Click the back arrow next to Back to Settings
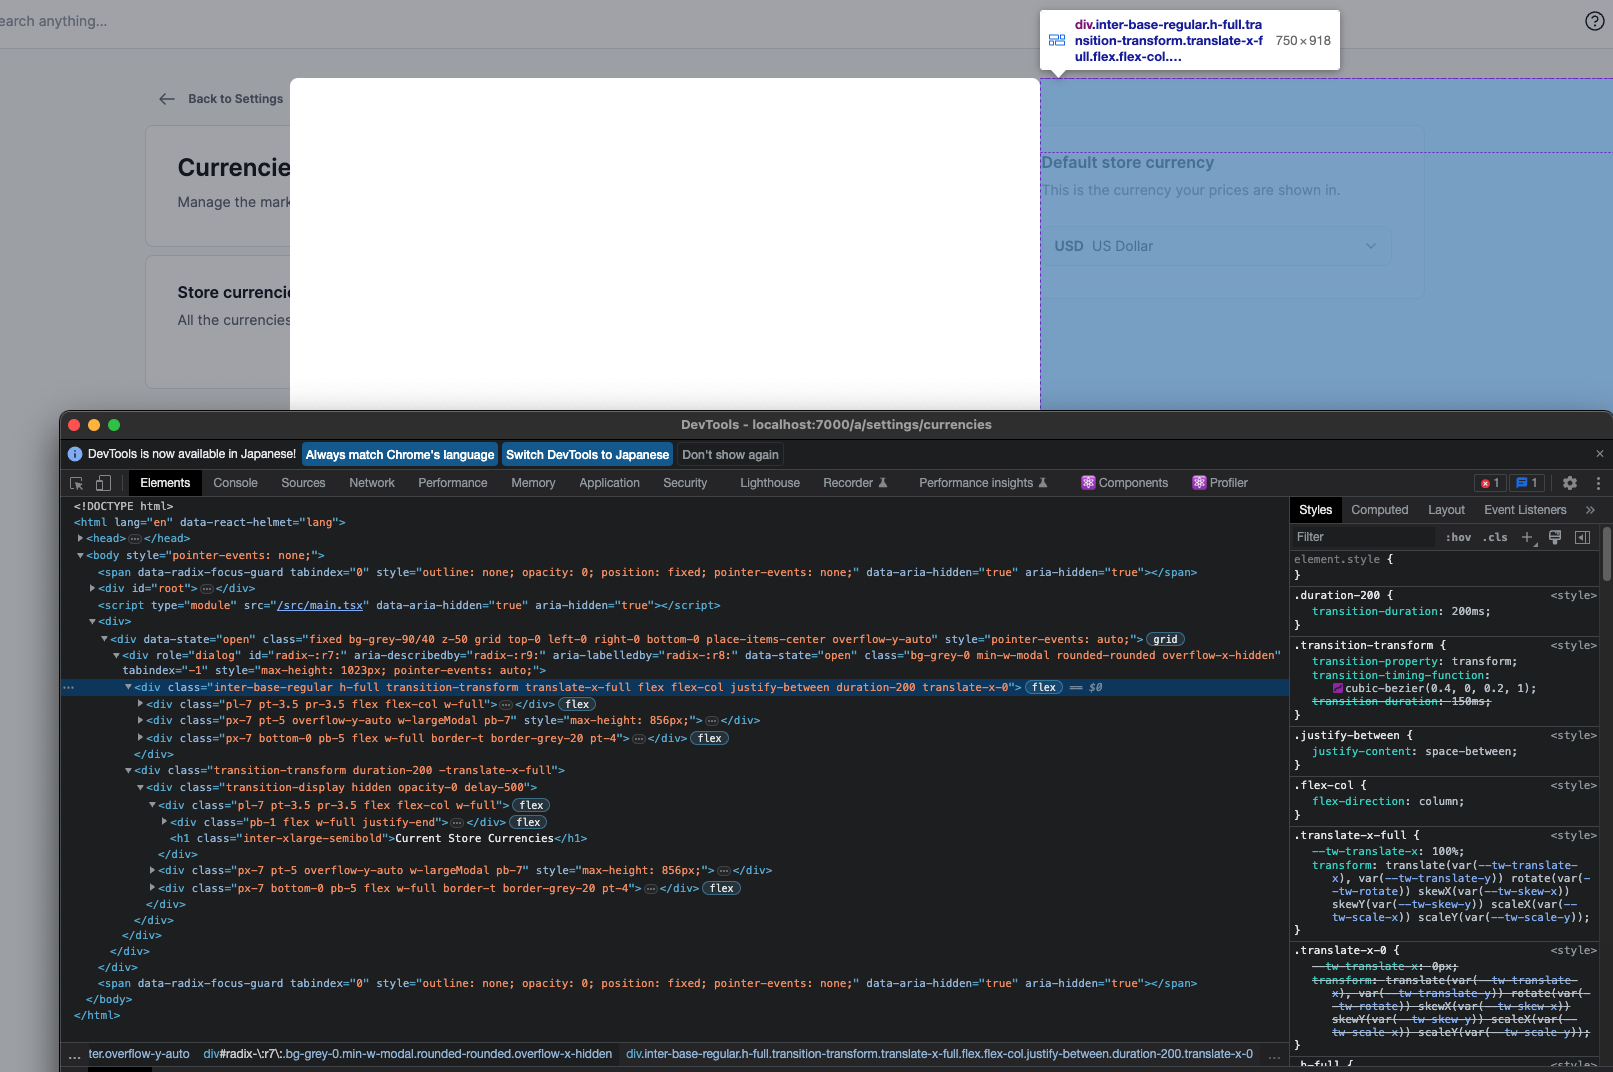Viewport: 1613px width, 1072px height. pos(167,99)
